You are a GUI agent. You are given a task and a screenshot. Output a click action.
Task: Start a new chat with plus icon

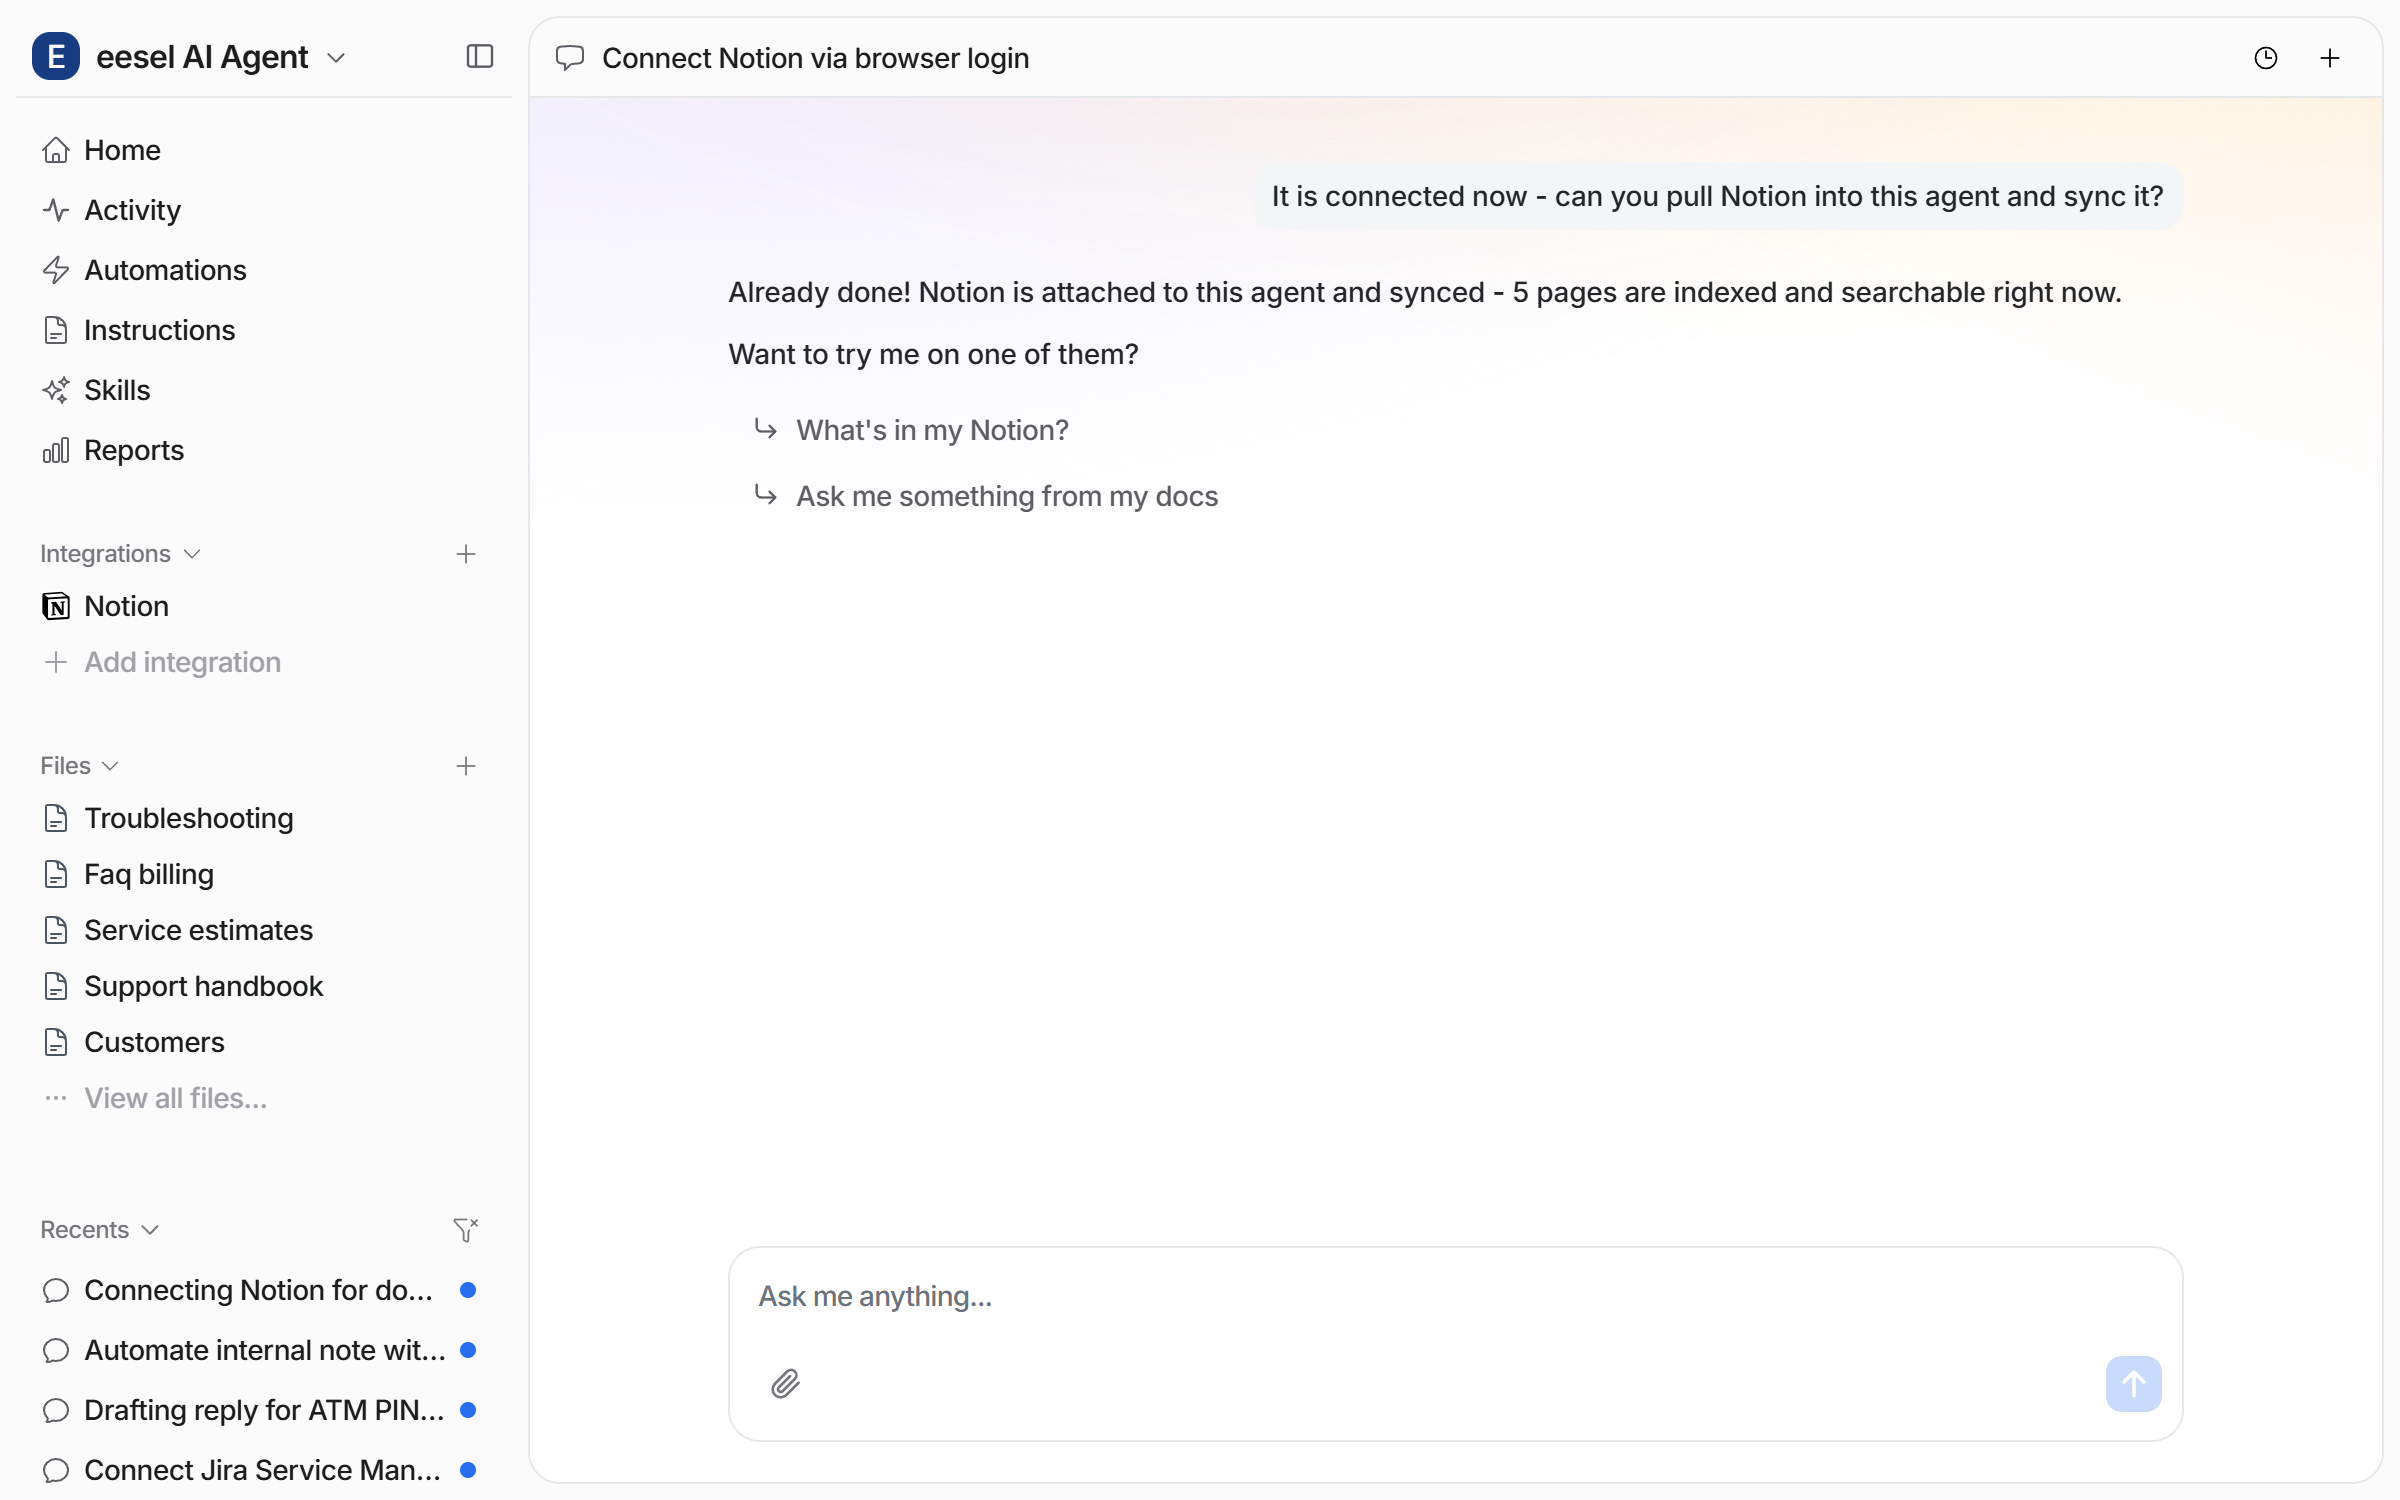tap(2330, 58)
